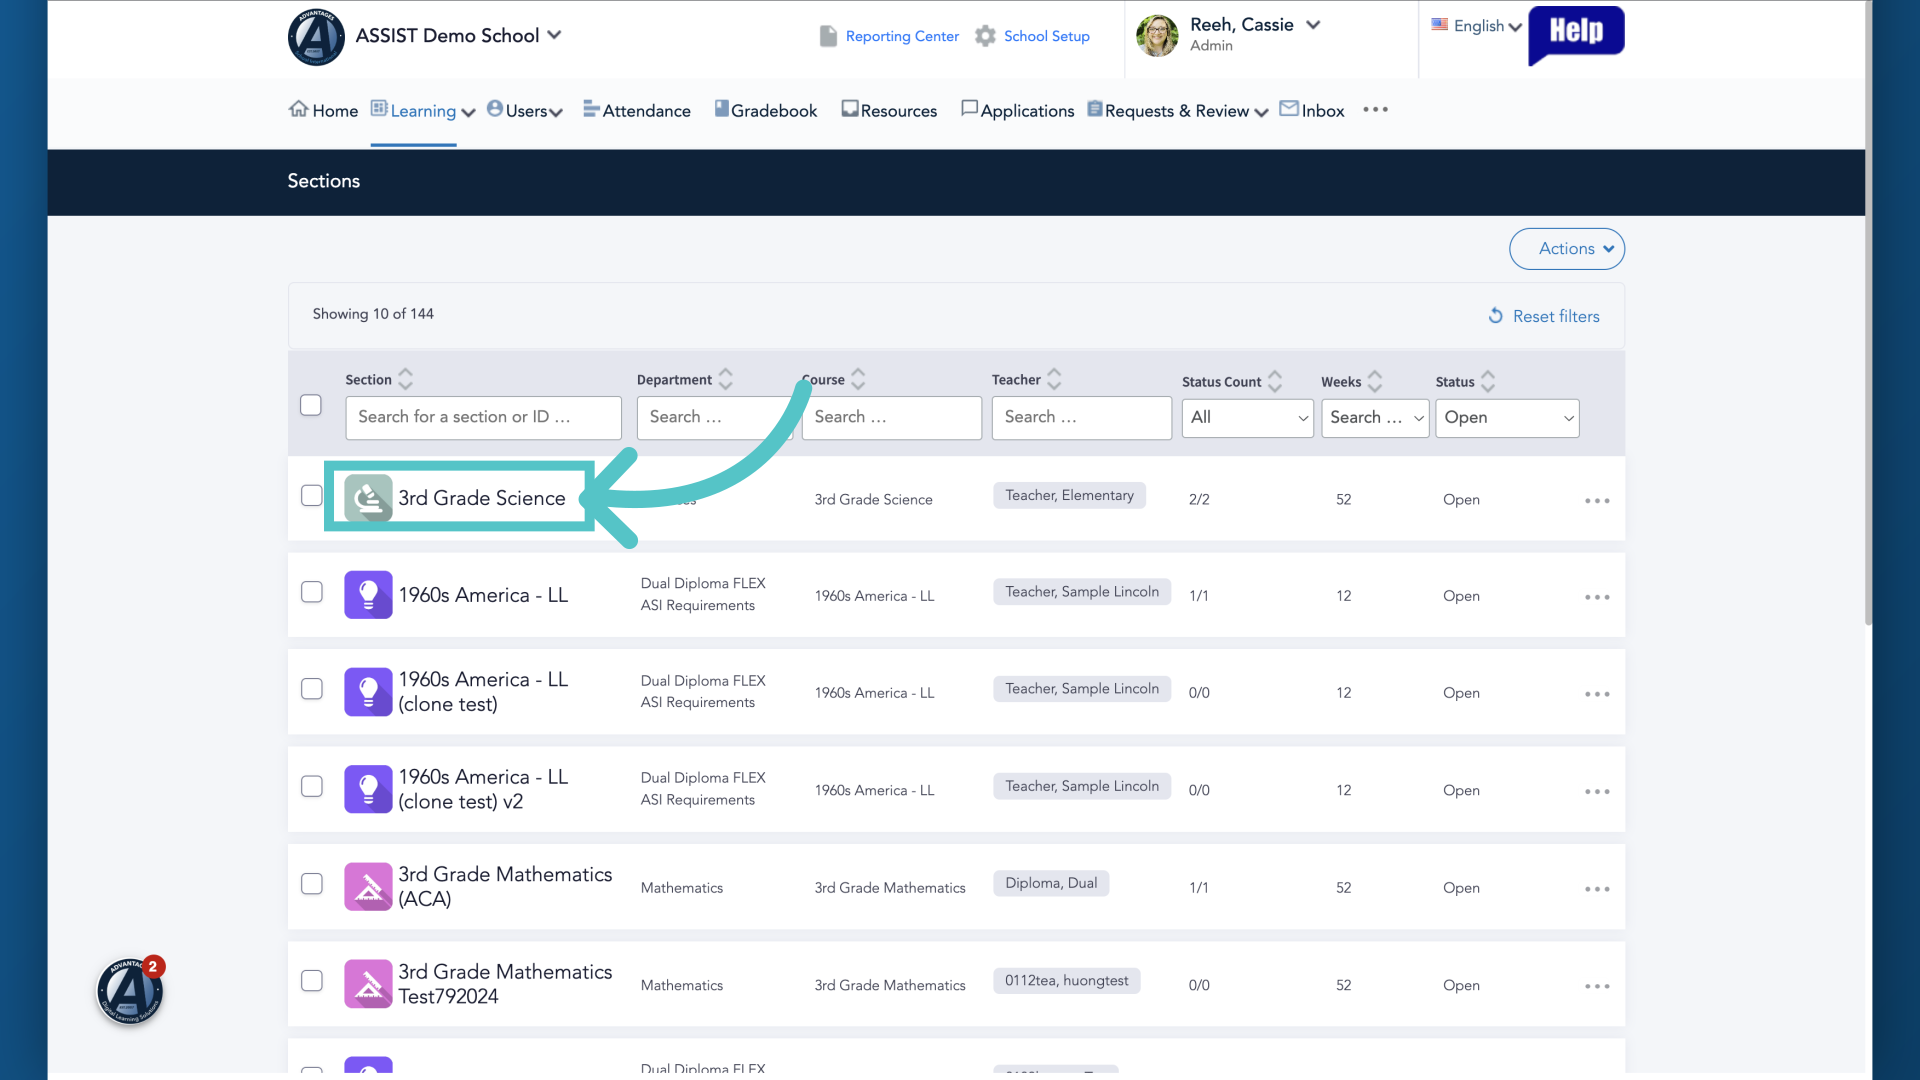1920x1080 pixels.
Task: Check the 3rd Grade Science row checkbox
Action: (x=312, y=496)
